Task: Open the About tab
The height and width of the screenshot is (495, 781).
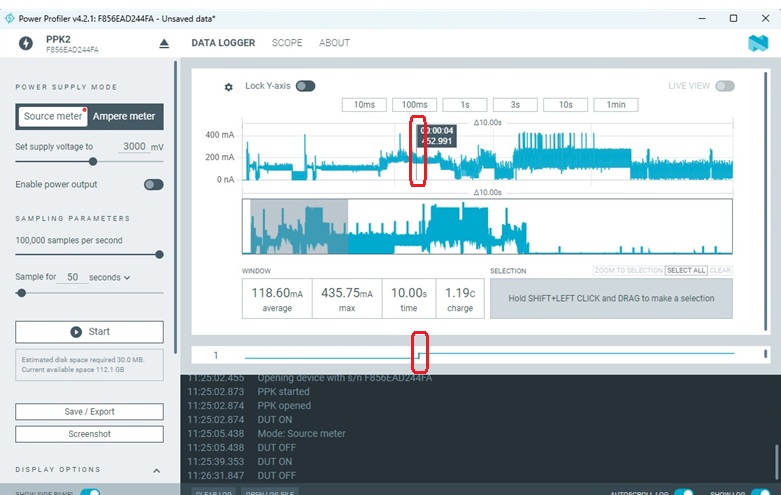Action: click(x=334, y=43)
